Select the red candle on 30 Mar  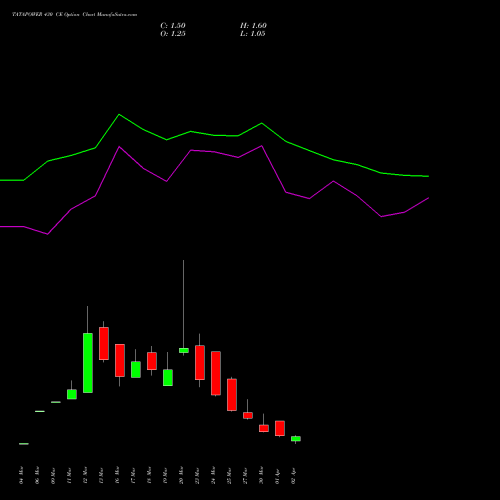(x=264, y=428)
